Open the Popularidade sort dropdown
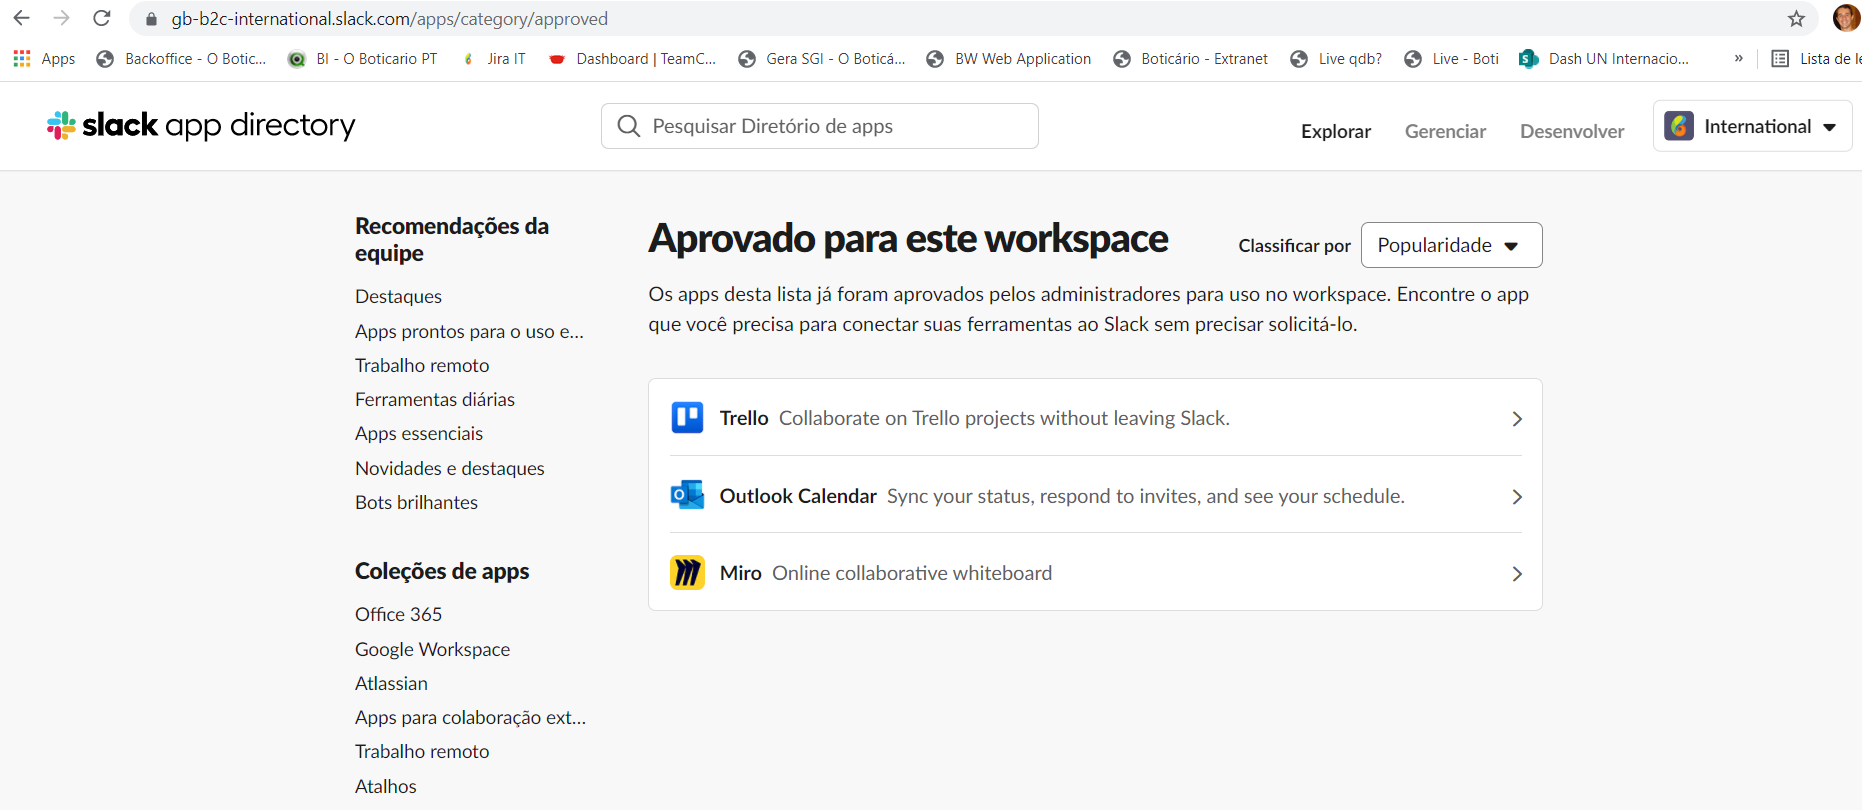The width and height of the screenshot is (1862, 810). (1451, 245)
